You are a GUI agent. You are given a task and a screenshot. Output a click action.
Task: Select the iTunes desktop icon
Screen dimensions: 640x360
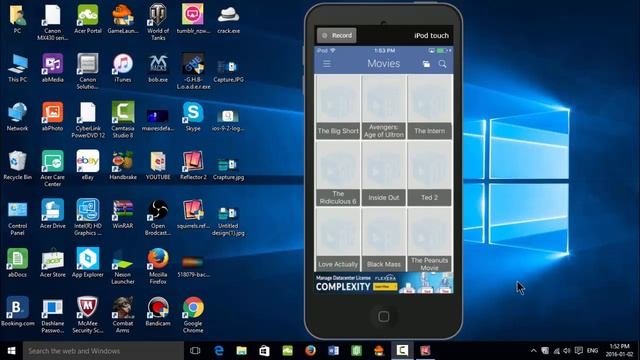click(123, 68)
